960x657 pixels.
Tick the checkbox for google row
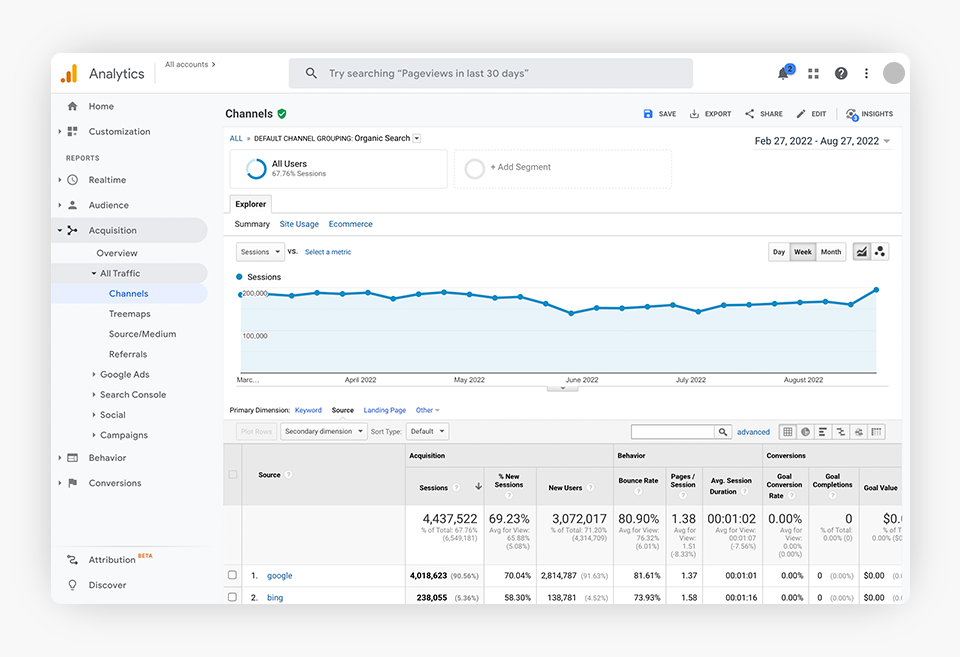click(232, 576)
